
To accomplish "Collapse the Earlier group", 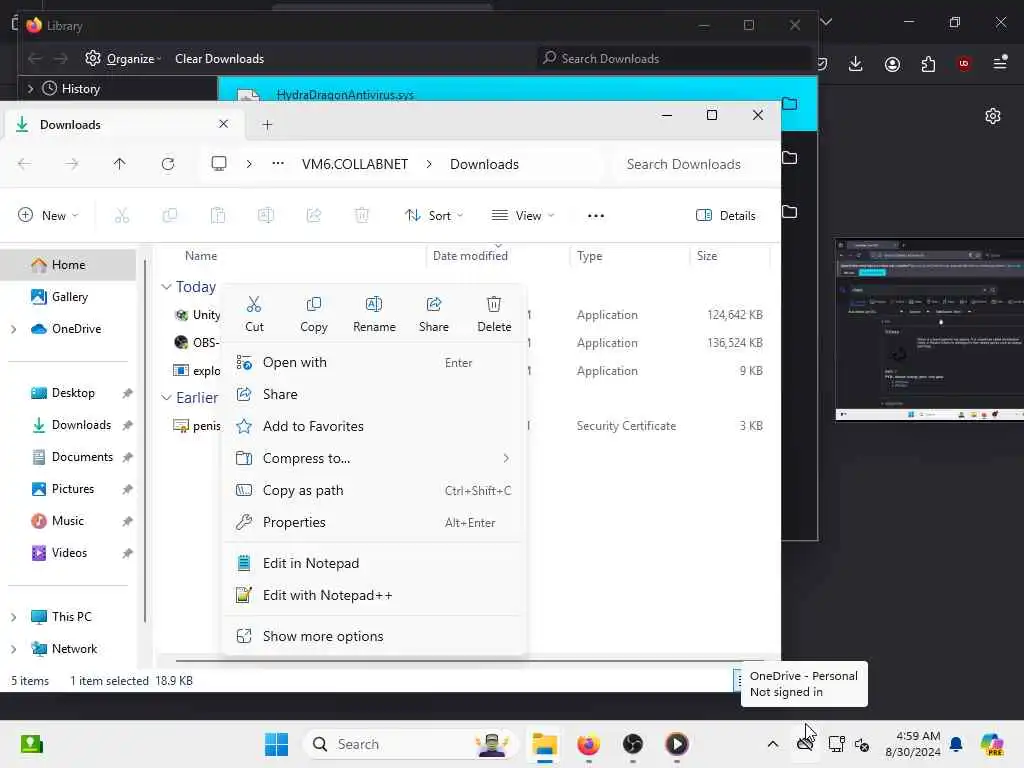I will pos(167,397).
